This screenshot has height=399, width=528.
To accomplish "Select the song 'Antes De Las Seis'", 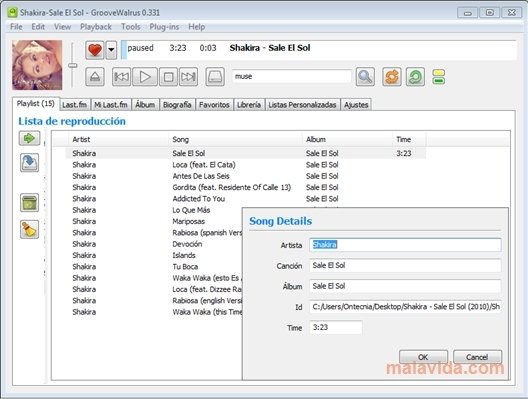I will pyautogui.click(x=201, y=176).
